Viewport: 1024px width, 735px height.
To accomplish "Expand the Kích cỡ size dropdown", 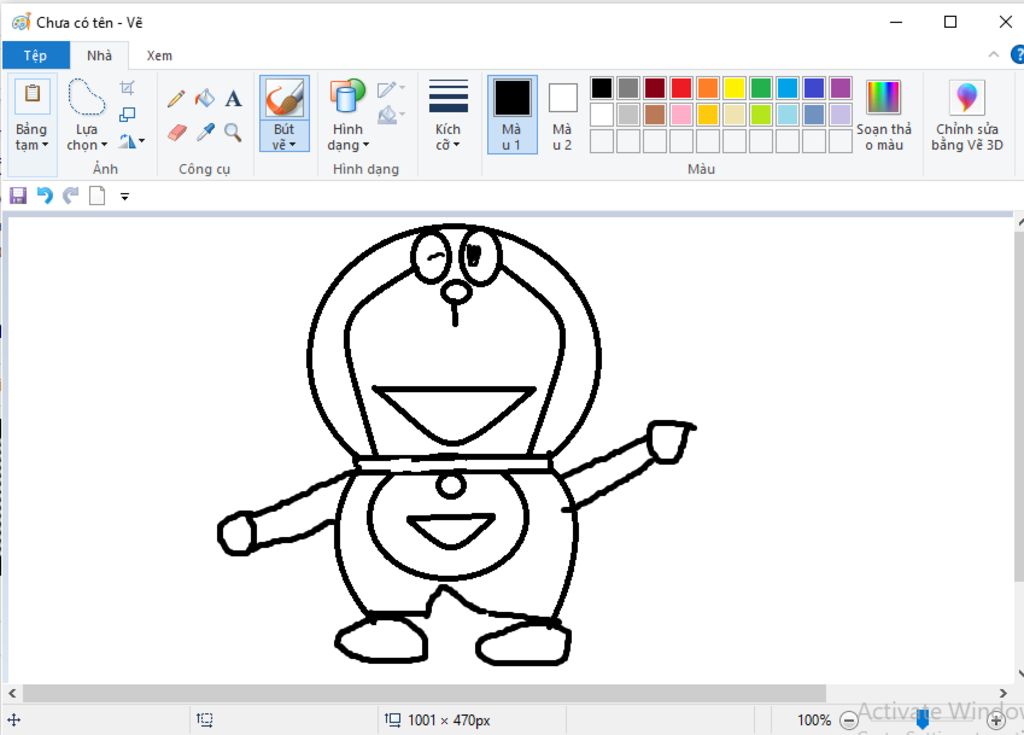I will (x=456, y=144).
